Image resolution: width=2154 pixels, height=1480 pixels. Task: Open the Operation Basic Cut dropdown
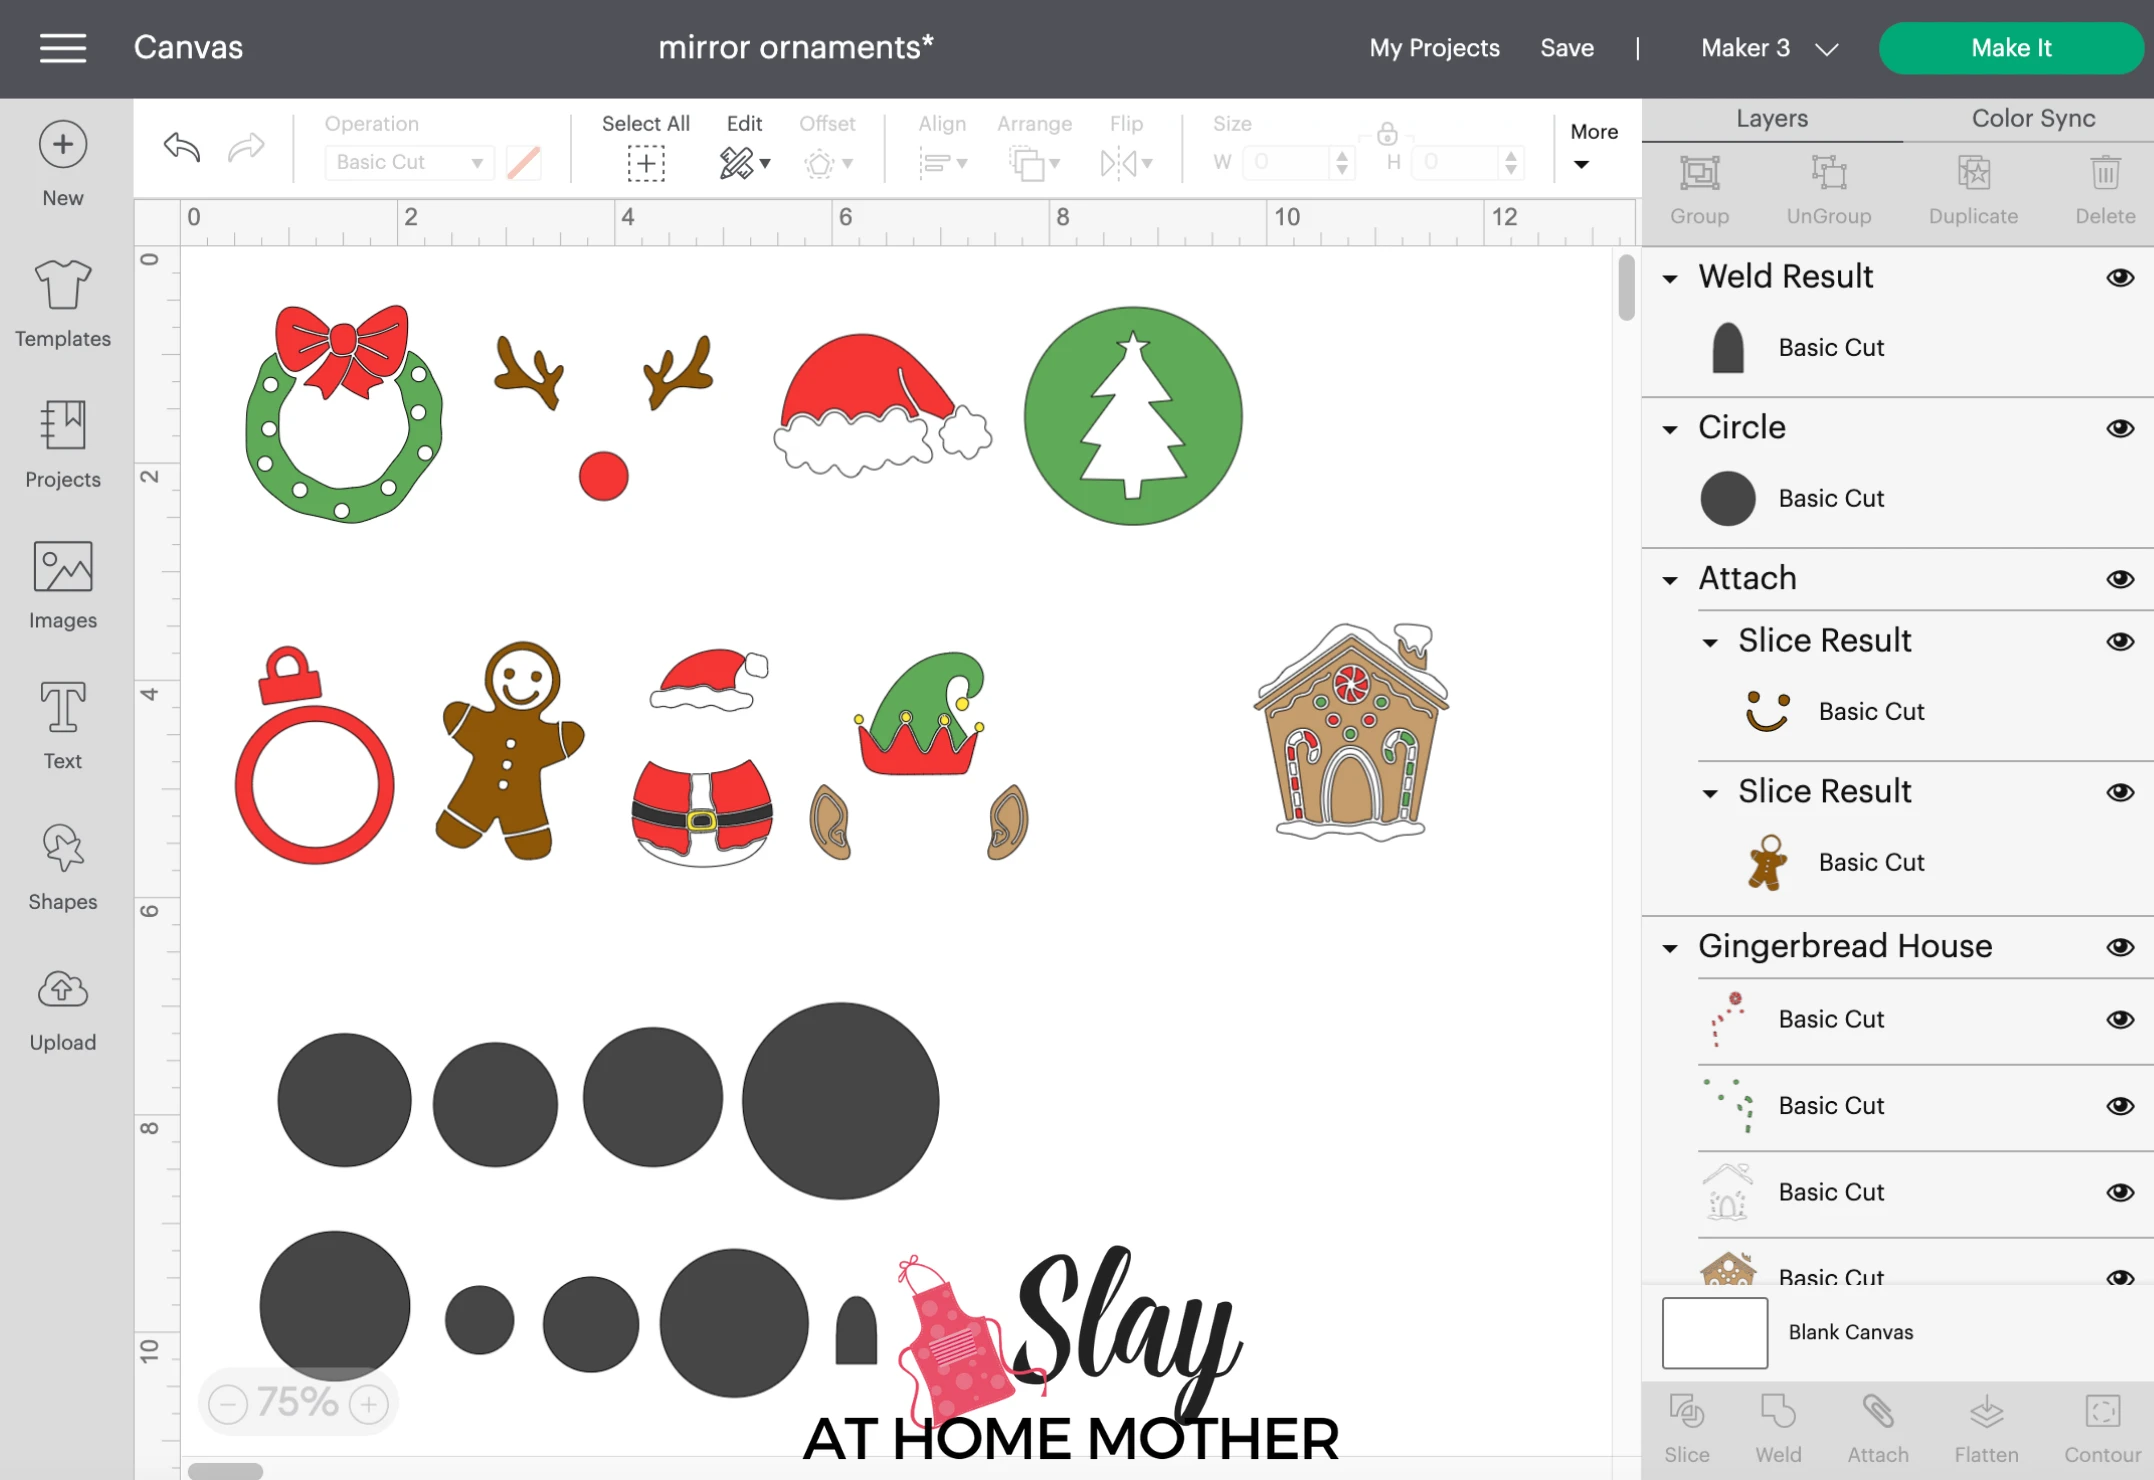(409, 162)
